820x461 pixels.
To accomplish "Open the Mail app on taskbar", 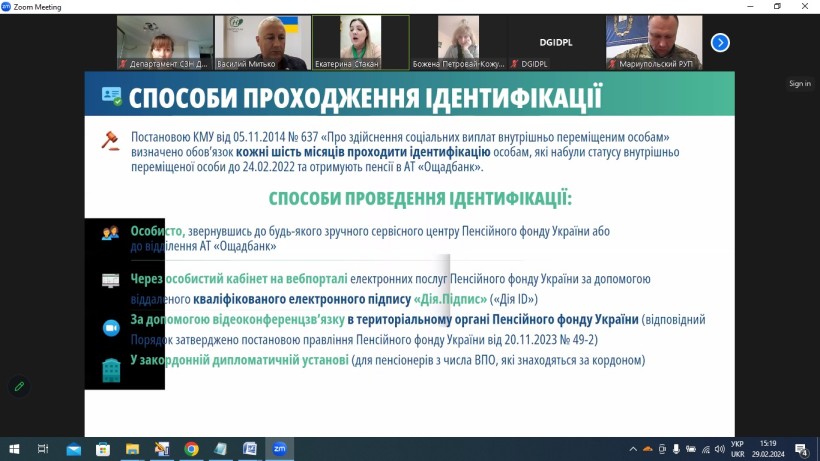I will [74, 449].
